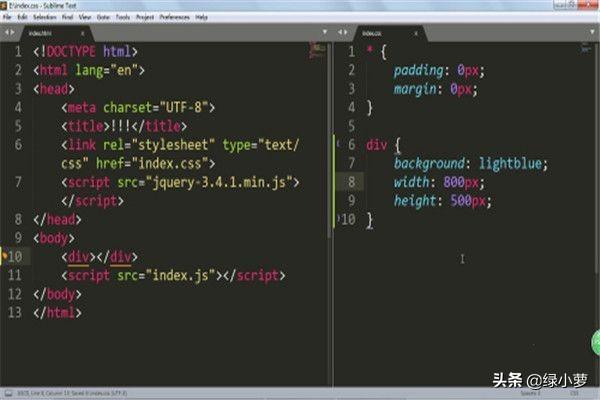Click 'jquery-3.4.1.min.js' script source
600x400 pixels.
[219, 182]
